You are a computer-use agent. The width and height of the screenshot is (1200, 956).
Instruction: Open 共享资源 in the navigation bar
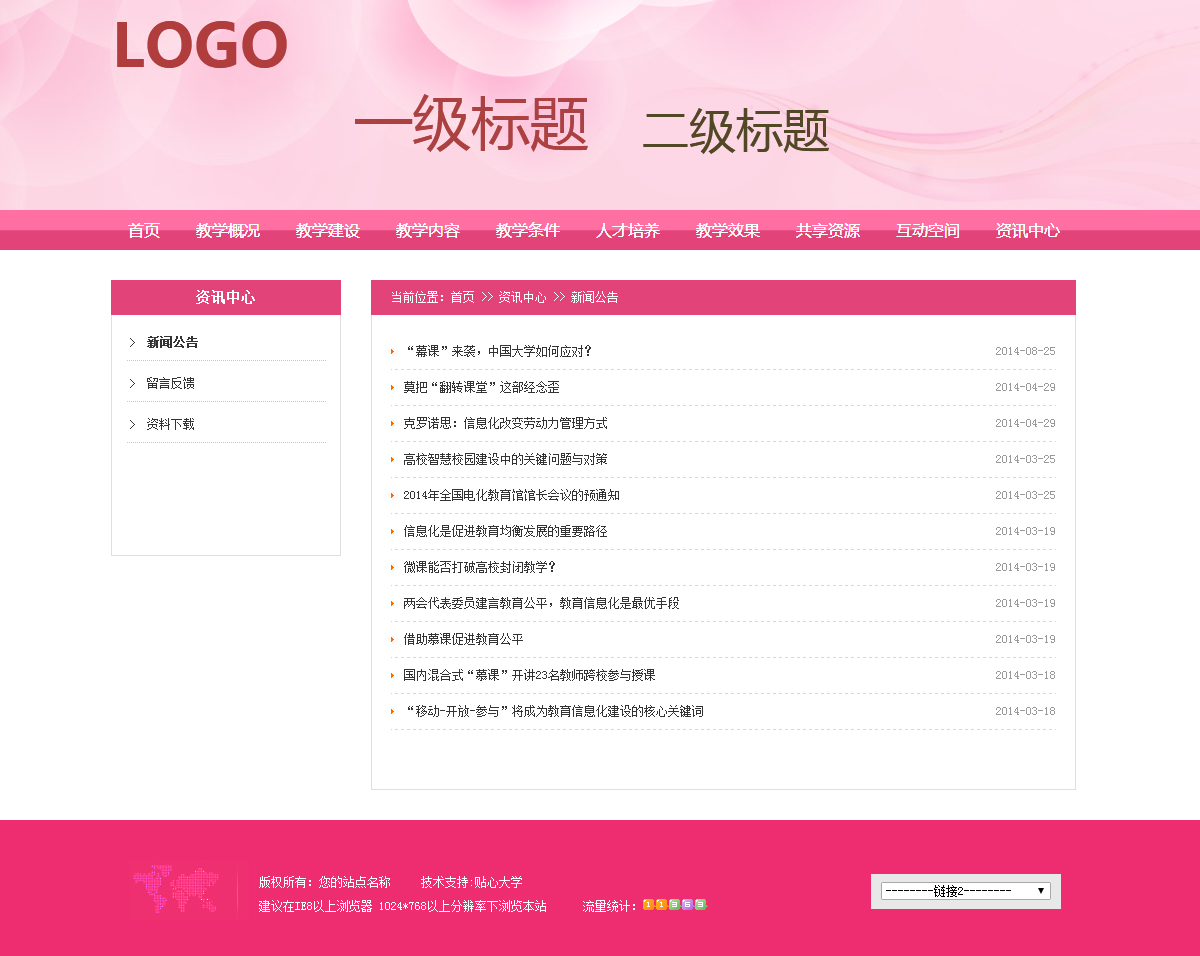click(828, 231)
